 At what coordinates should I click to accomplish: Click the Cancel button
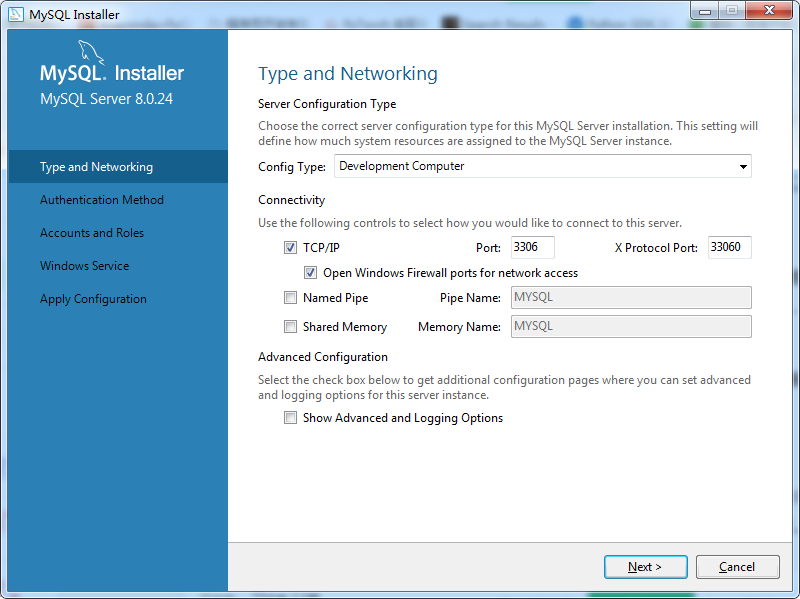[737, 567]
